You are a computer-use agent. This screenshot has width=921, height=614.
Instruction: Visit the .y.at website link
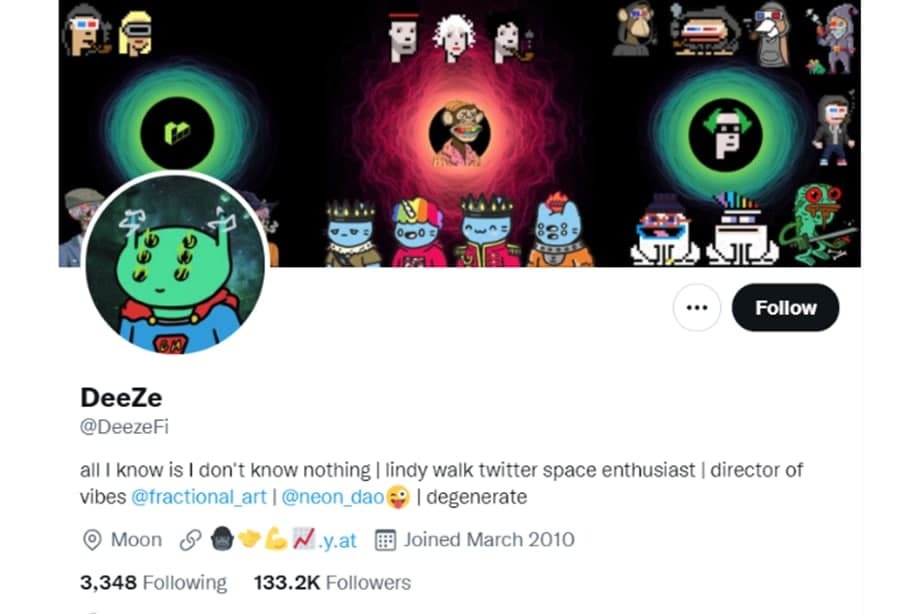pos(337,540)
